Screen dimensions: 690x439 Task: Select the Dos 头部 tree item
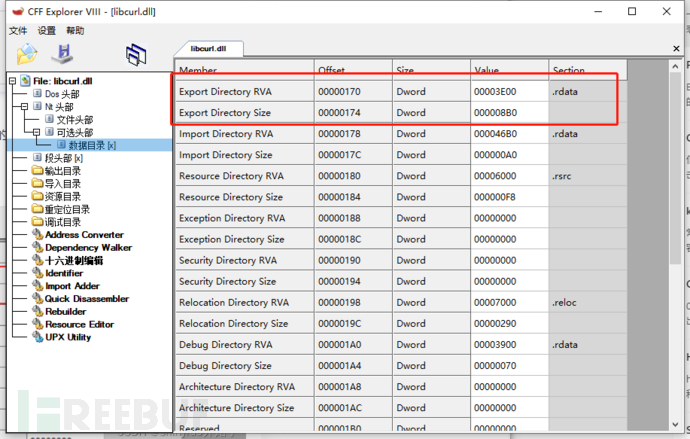pos(64,94)
